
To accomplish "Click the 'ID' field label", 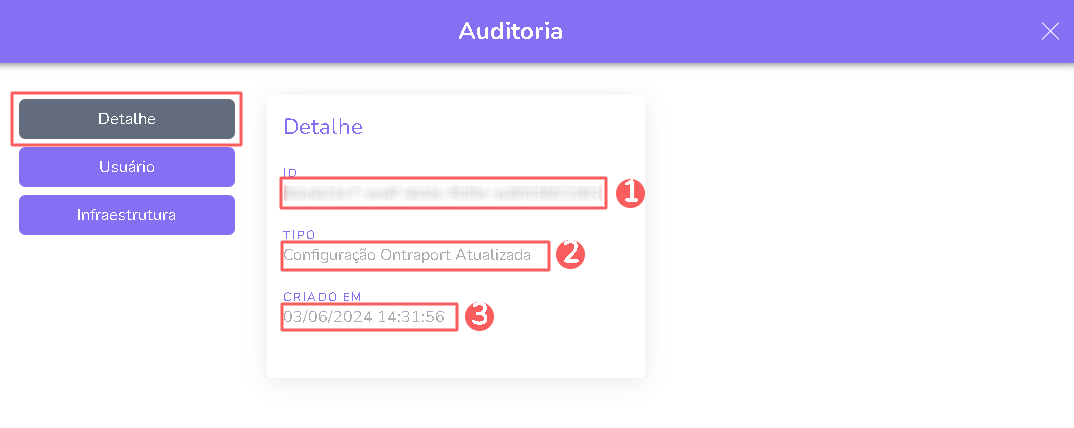I will pyautogui.click(x=291, y=173).
